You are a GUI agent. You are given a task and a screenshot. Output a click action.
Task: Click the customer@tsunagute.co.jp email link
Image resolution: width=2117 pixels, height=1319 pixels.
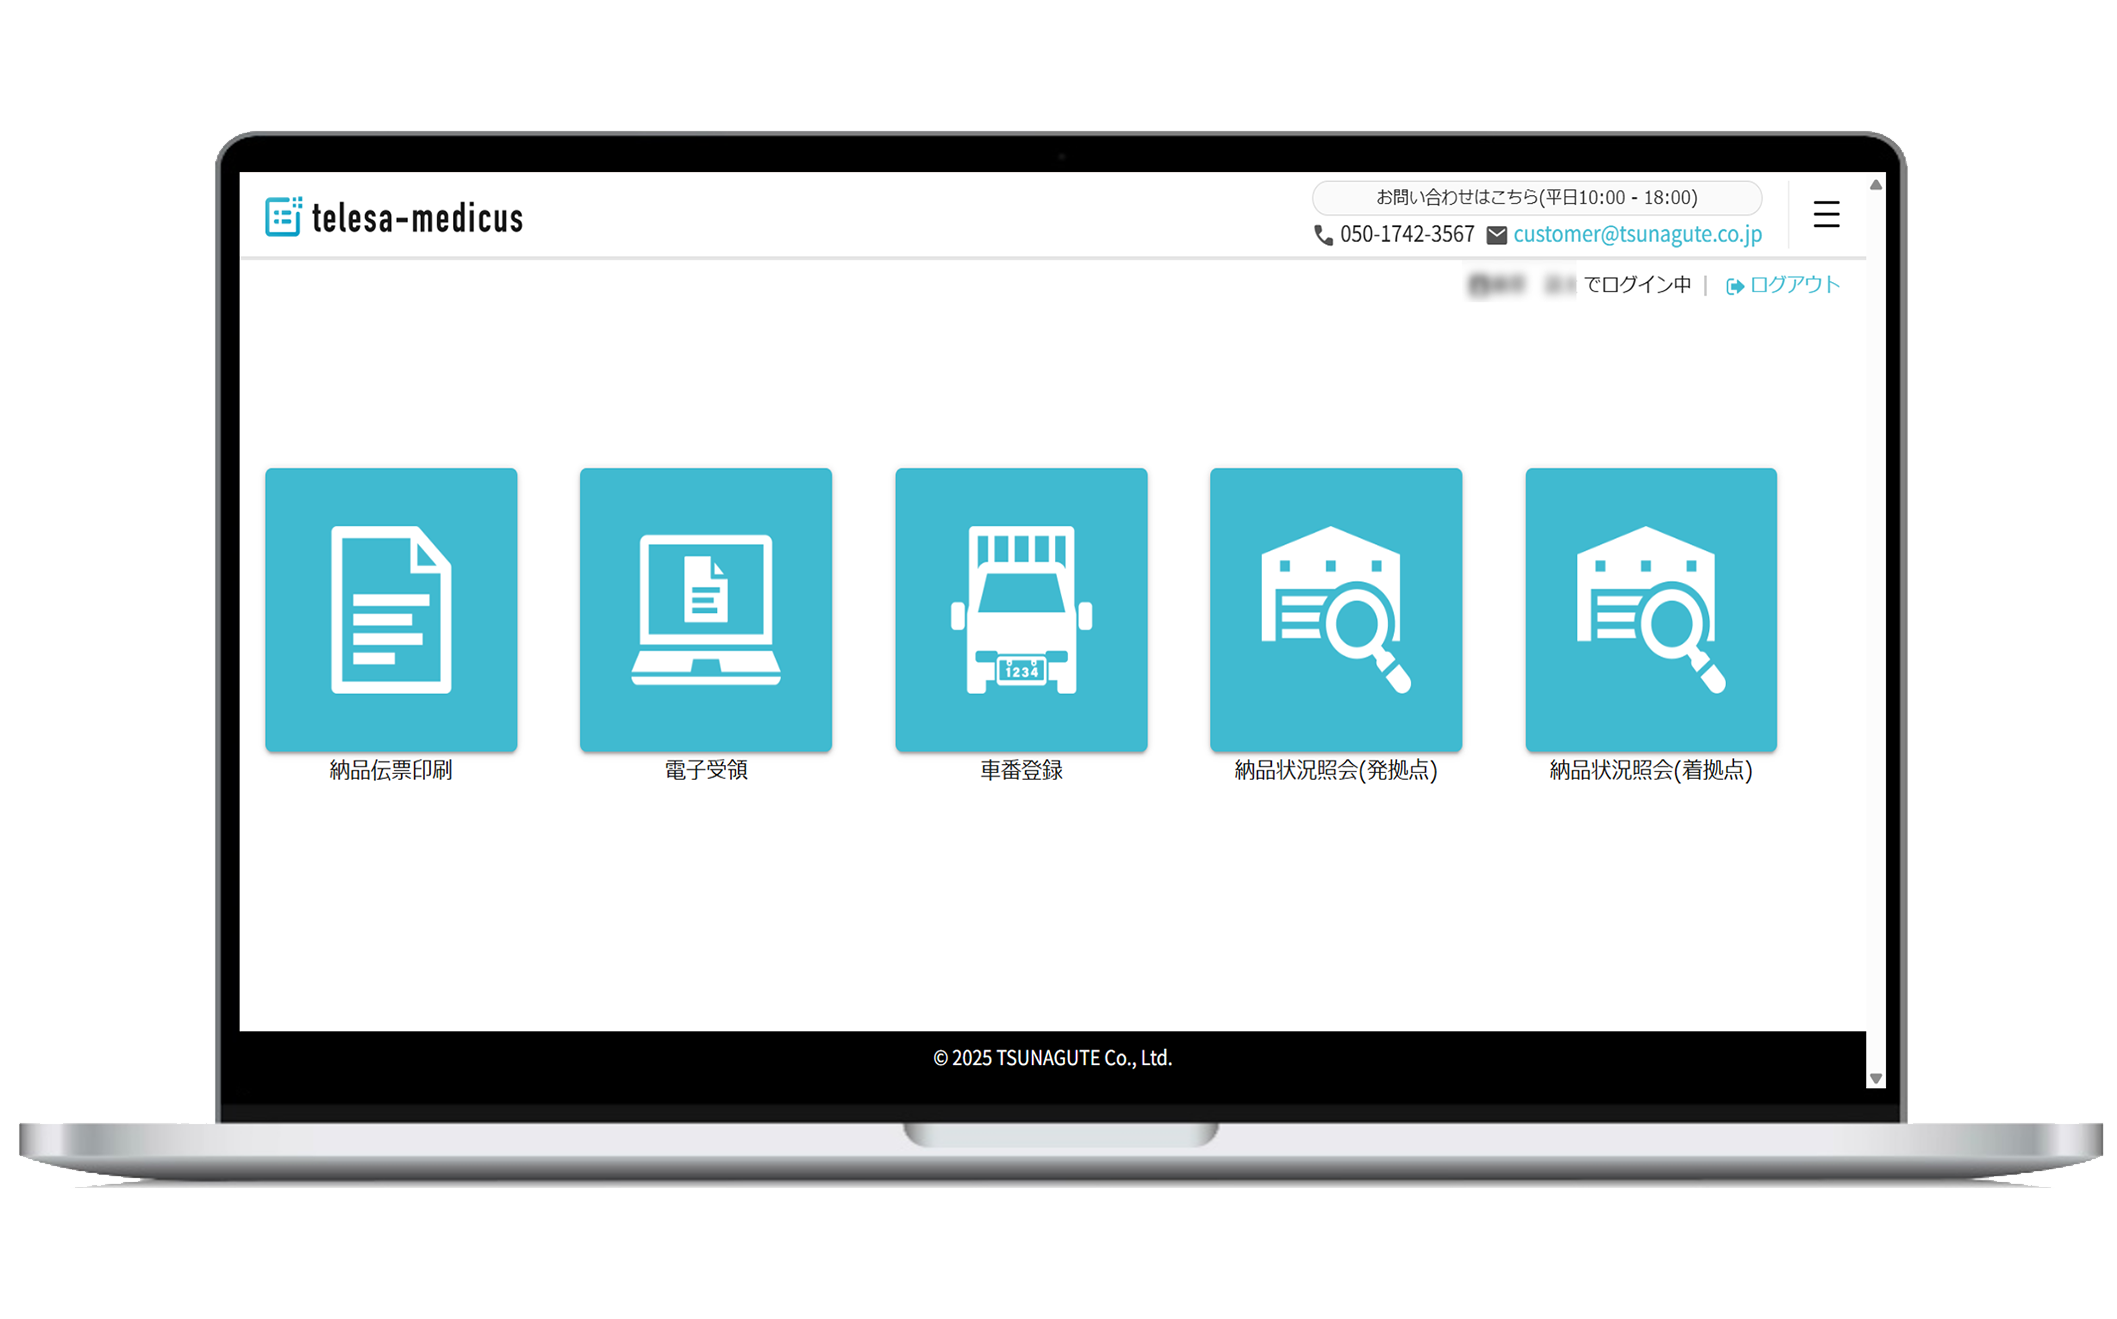coord(1637,234)
